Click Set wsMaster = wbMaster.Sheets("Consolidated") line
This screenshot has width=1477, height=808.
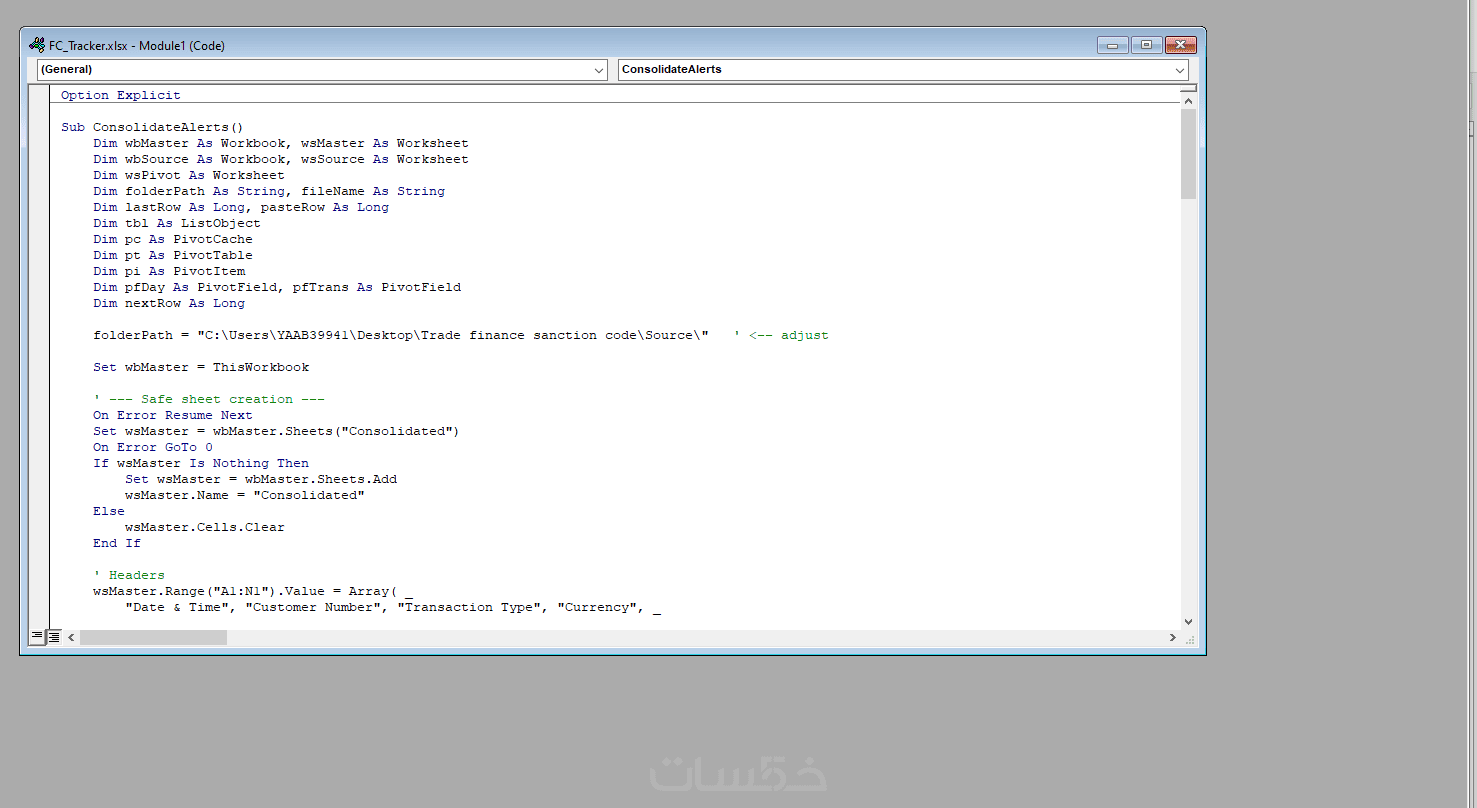[276, 431]
